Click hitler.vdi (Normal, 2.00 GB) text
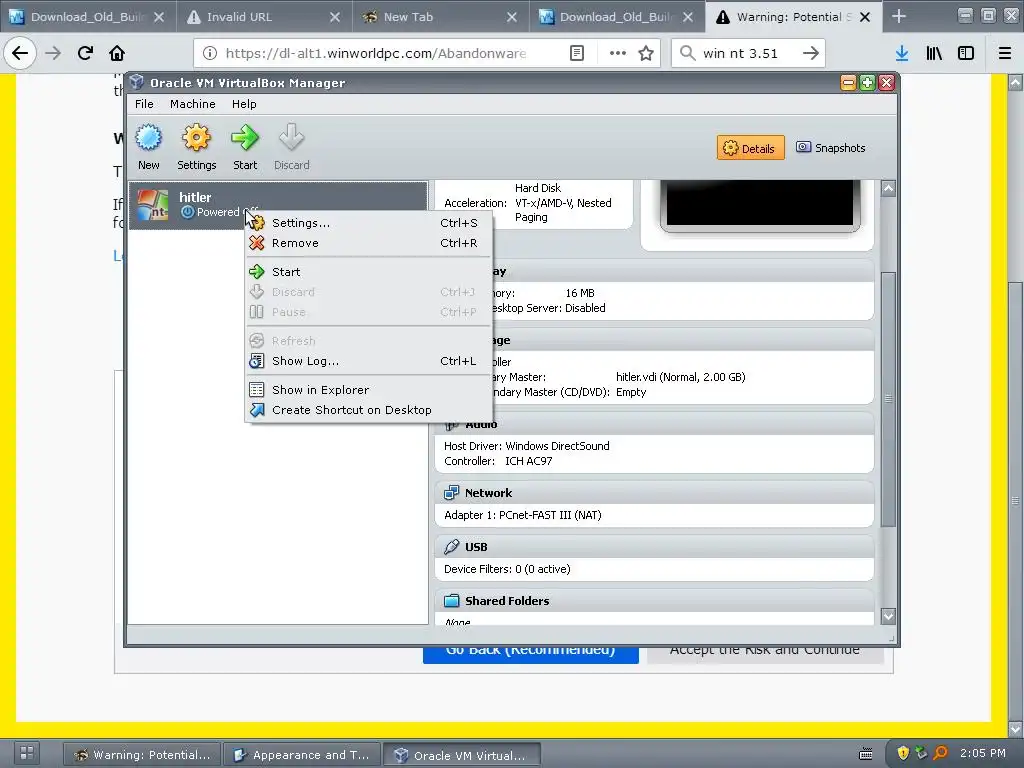 pos(680,377)
